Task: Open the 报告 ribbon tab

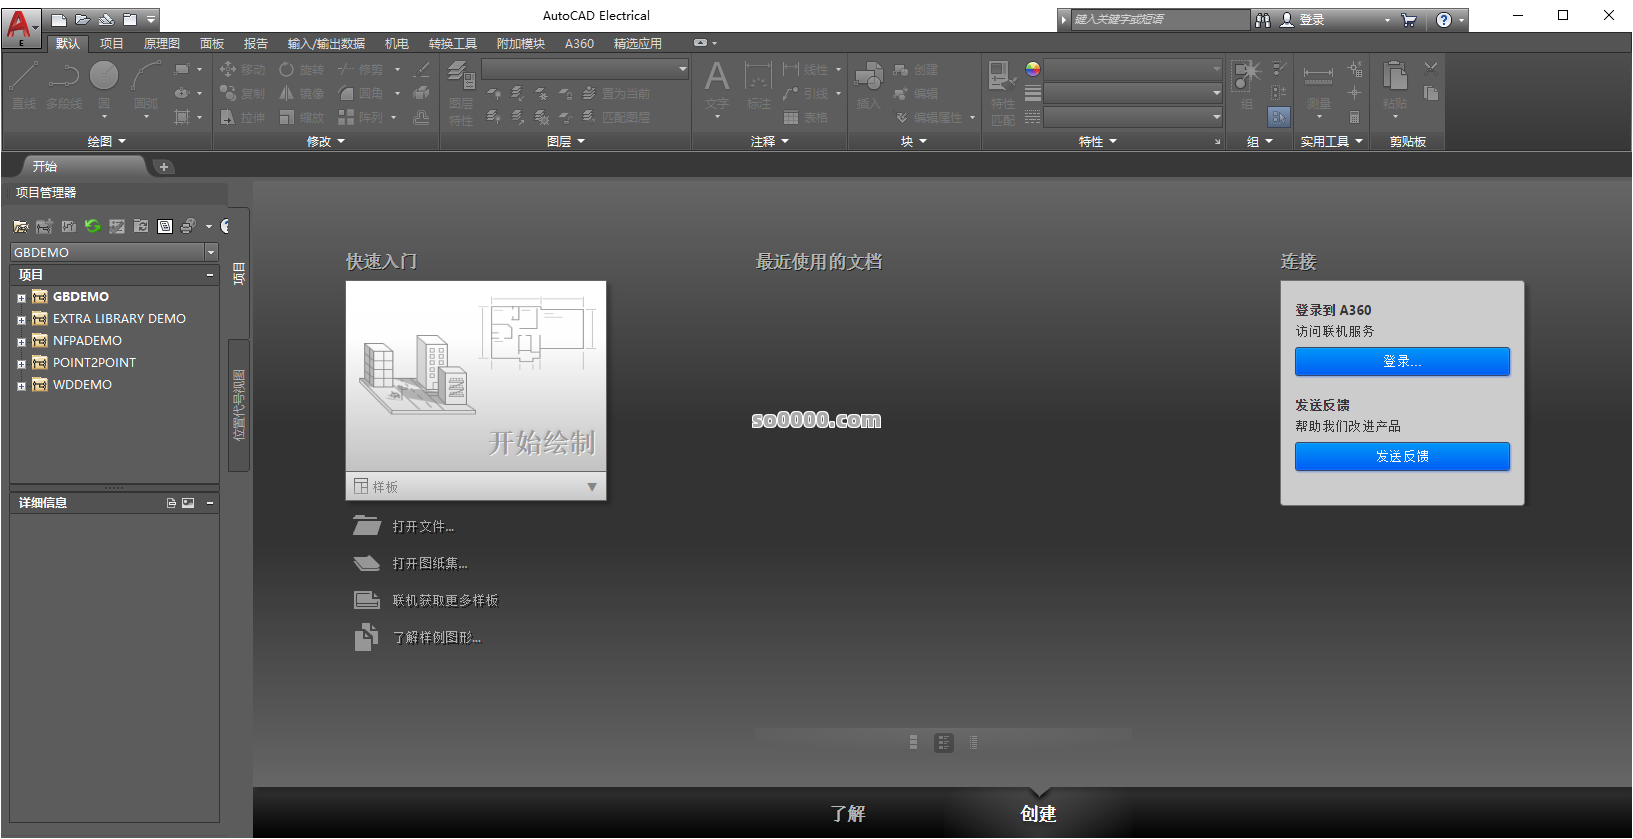Action: pyautogui.click(x=256, y=43)
